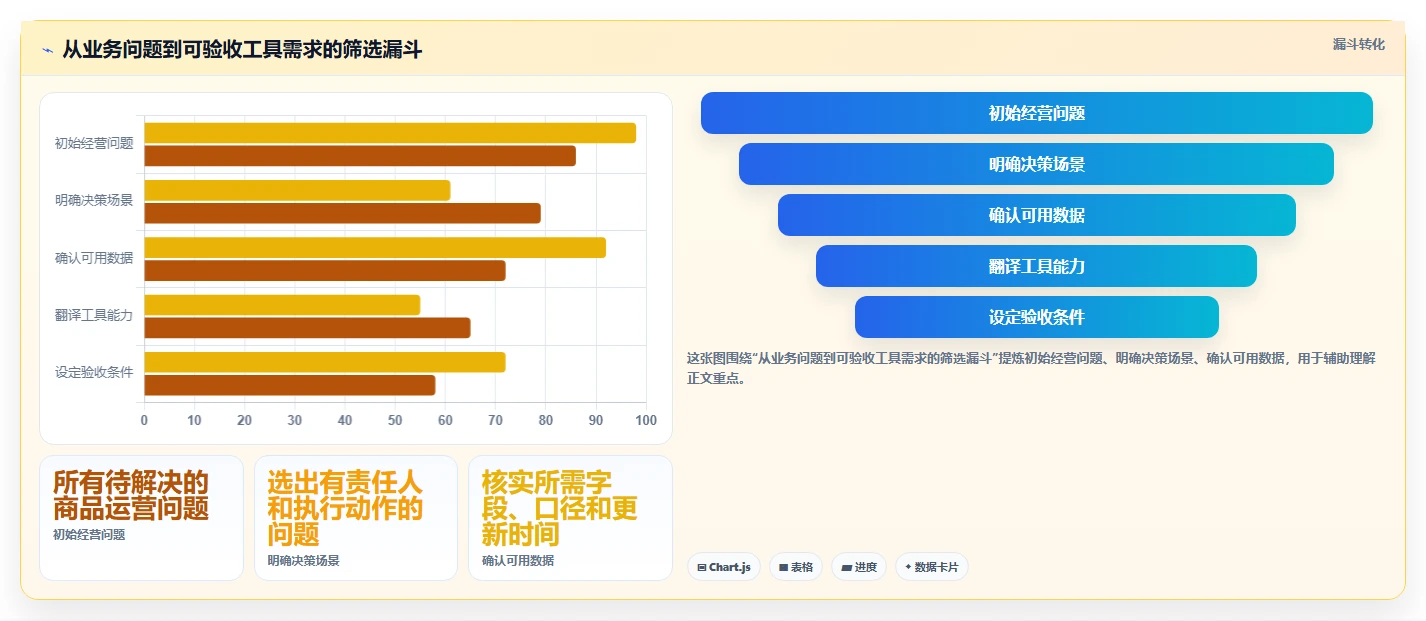This screenshot has width=1426, height=621.
Task: Click the brown bar for 明确决策场景
Action: [x=343, y=213]
